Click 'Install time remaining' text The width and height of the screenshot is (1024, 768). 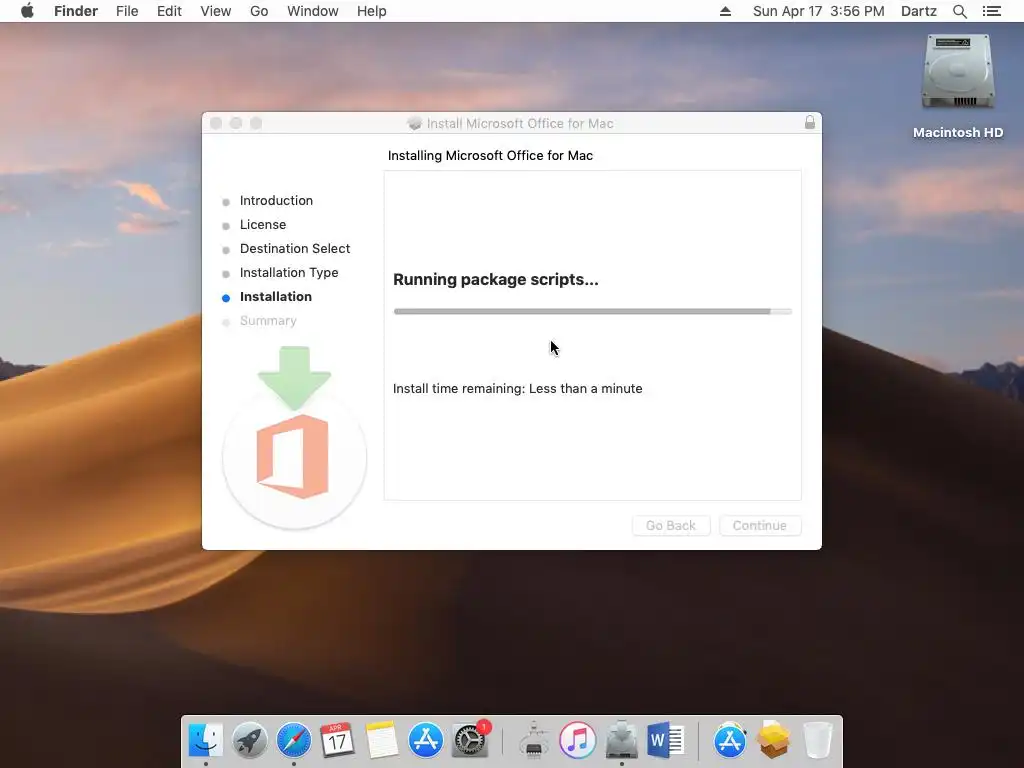pyautogui.click(x=517, y=389)
